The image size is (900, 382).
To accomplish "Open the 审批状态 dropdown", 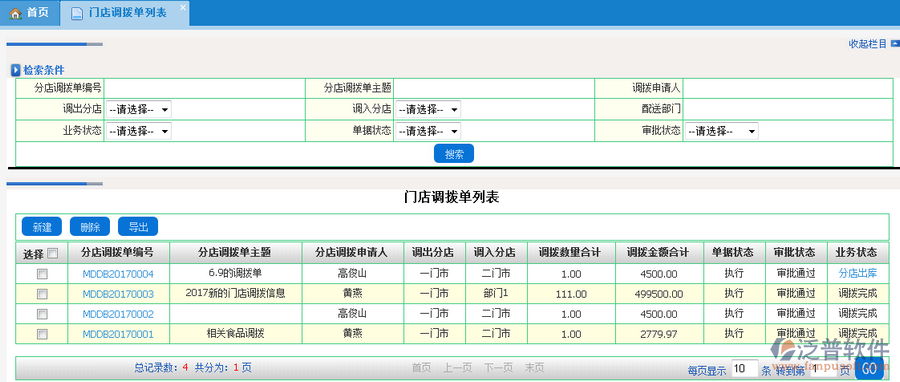I will (721, 131).
